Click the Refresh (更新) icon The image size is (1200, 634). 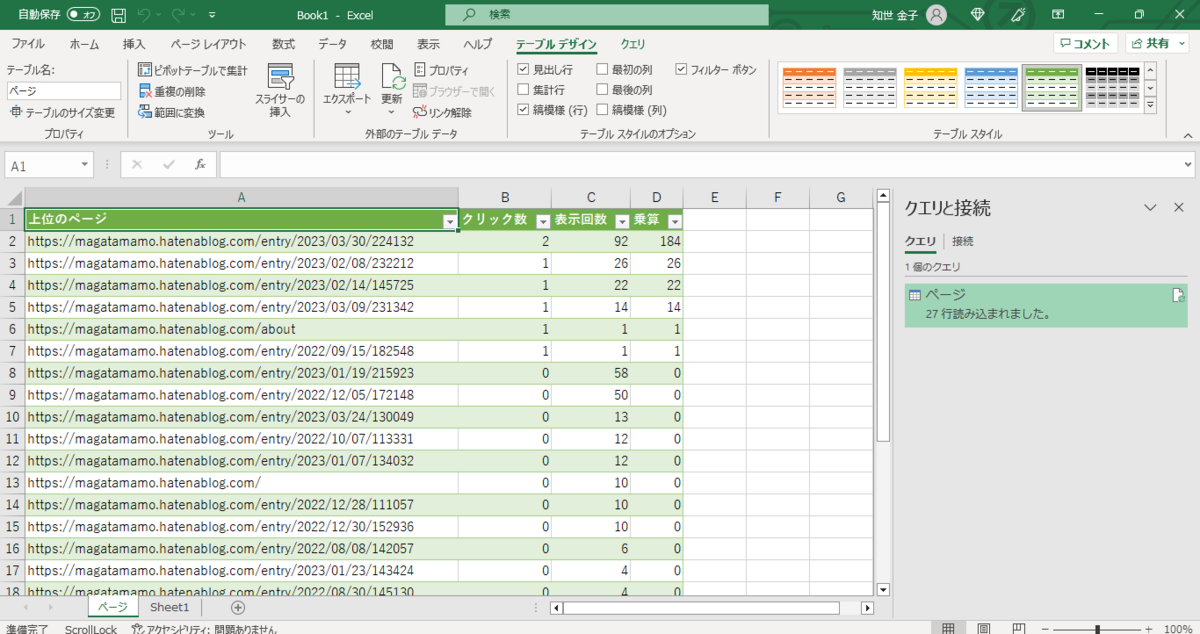(x=392, y=78)
